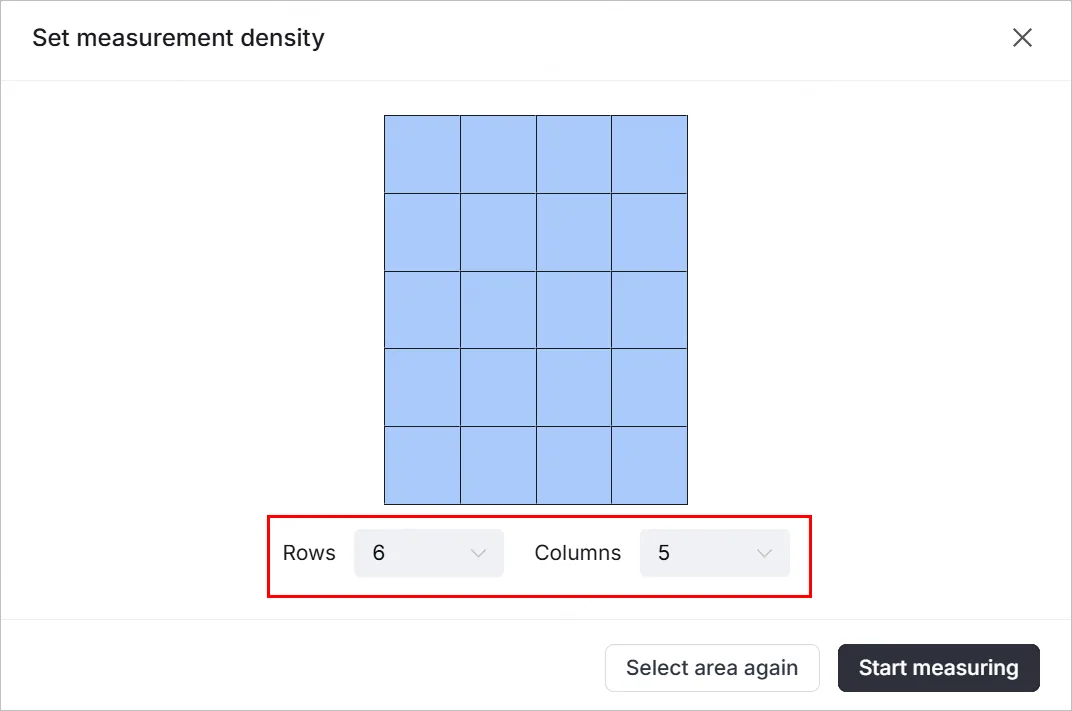The image size is (1072, 711).
Task: Select the top-right grid cell
Action: click(649, 155)
